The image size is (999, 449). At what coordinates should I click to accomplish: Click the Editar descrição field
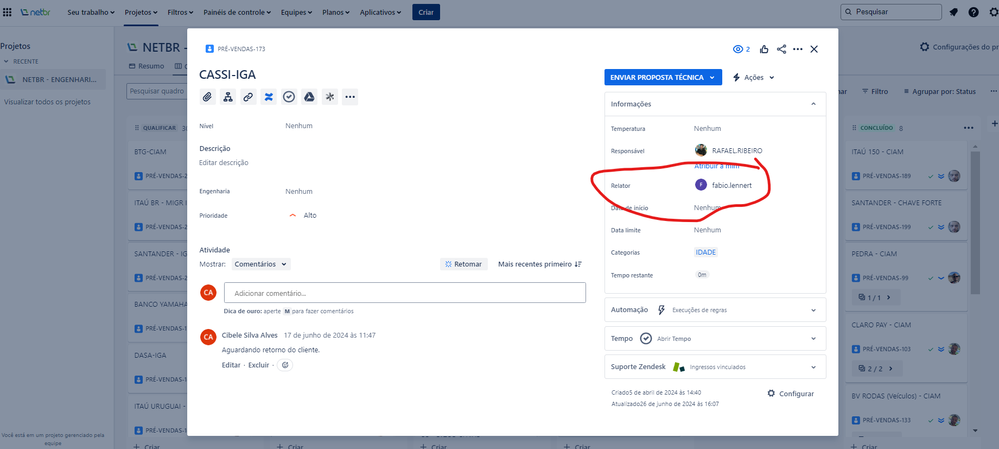[x=224, y=162]
